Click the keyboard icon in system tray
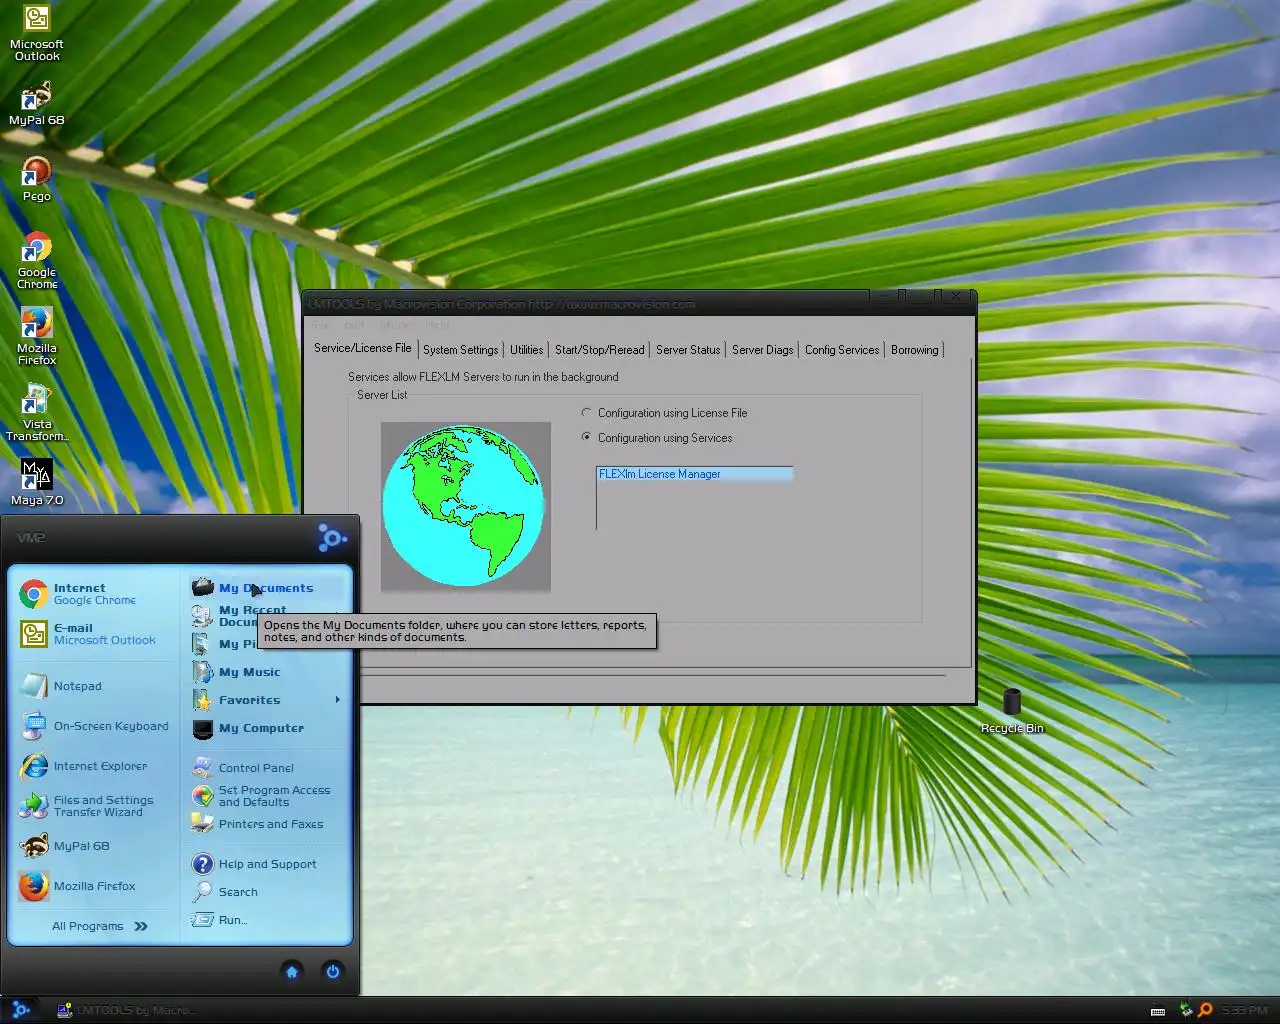This screenshot has height=1024, width=1280. point(1158,1011)
